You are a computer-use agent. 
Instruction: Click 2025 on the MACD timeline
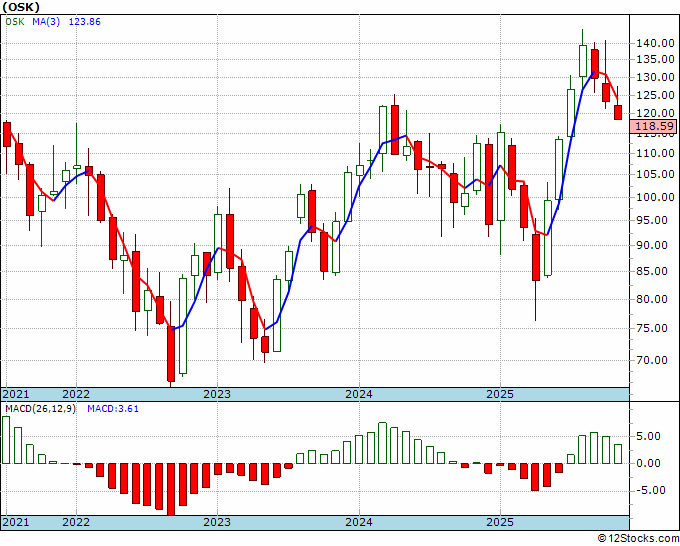[500, 522]
